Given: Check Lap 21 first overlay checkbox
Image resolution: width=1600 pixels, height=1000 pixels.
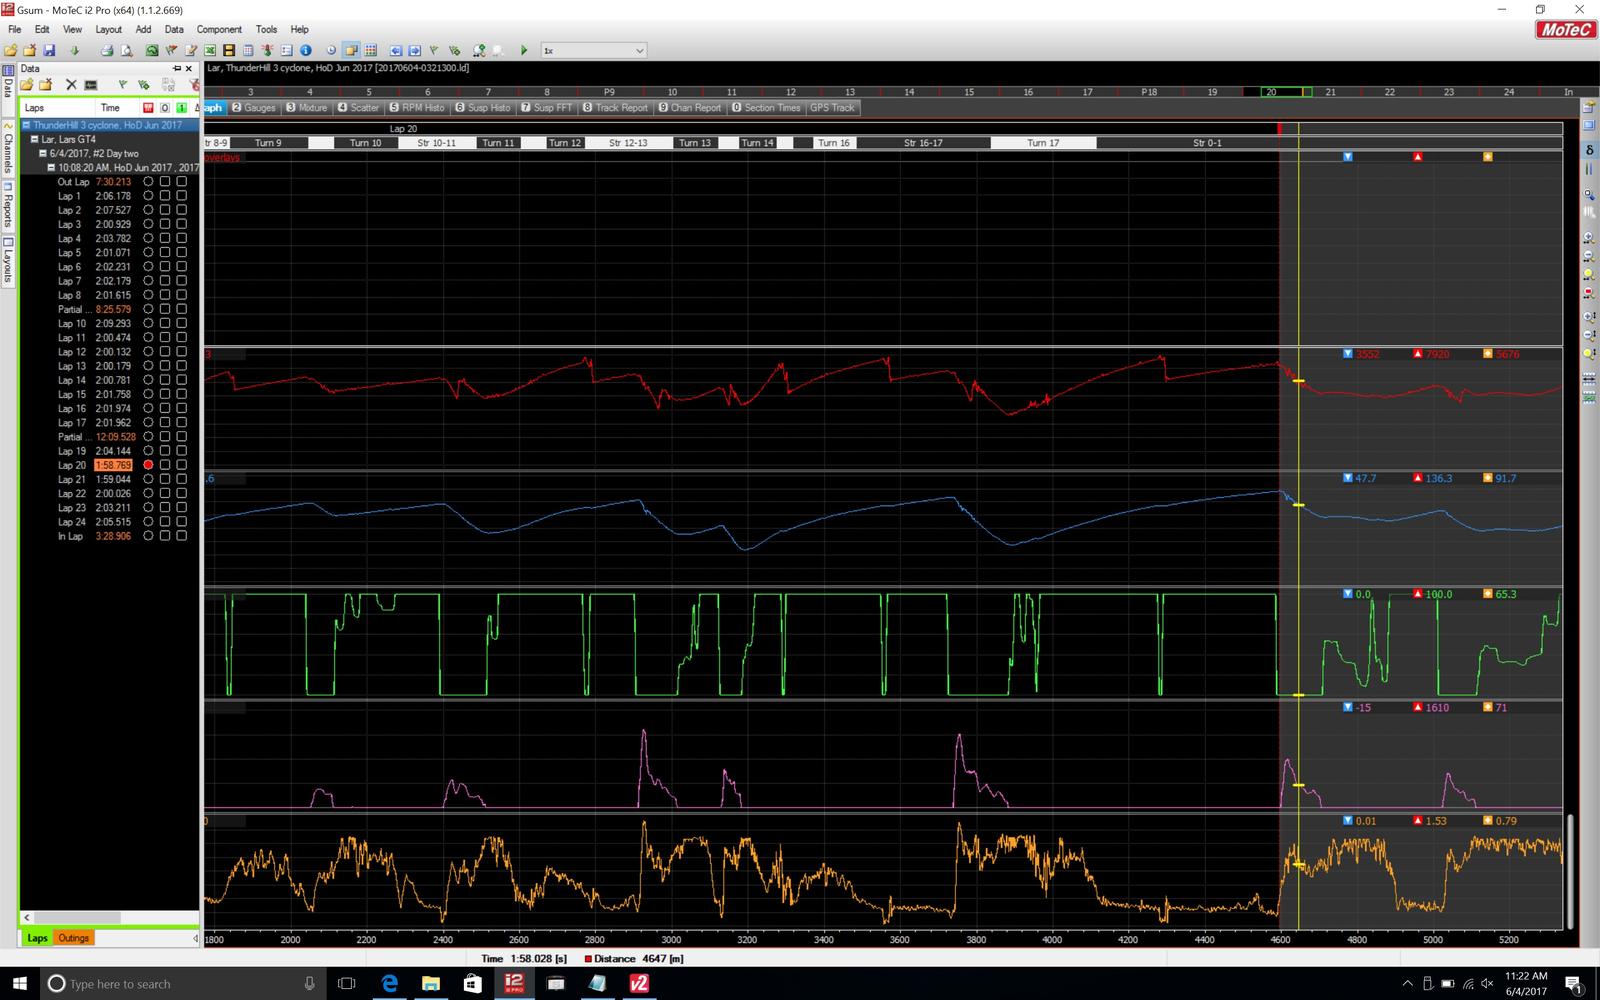Looking at the screenshot, I should 165,479.
